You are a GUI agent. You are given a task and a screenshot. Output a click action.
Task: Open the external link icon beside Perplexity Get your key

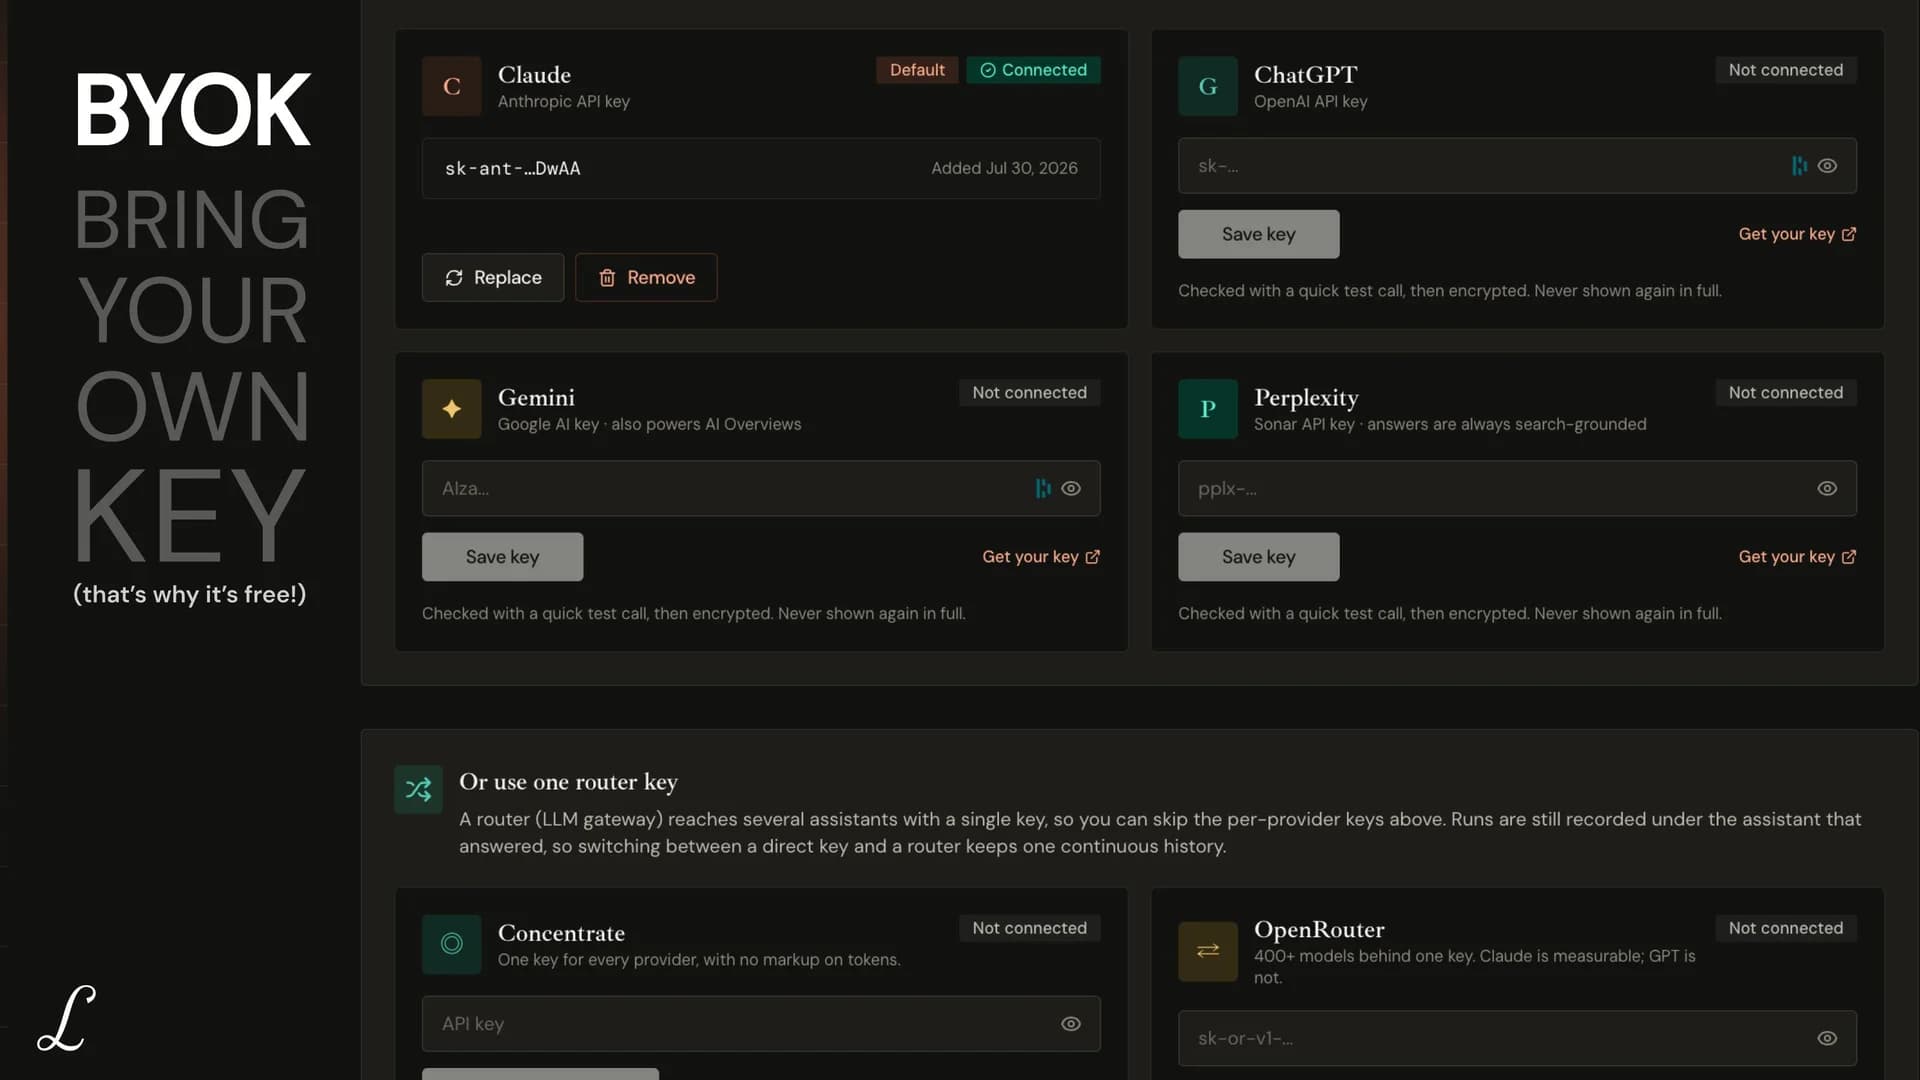tap(1849, 557)
